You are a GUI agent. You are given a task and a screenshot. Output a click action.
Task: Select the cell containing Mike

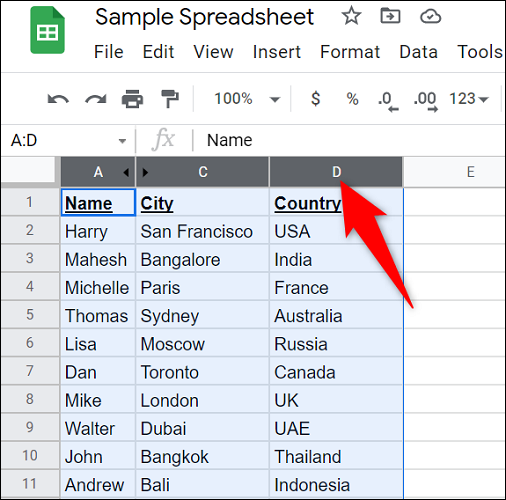click(98, 400)
